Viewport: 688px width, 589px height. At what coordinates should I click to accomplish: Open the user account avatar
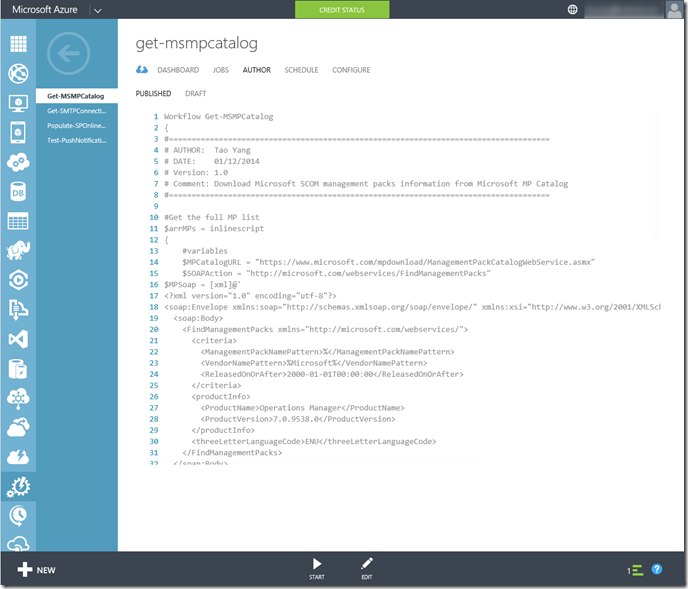coord(674,10)
